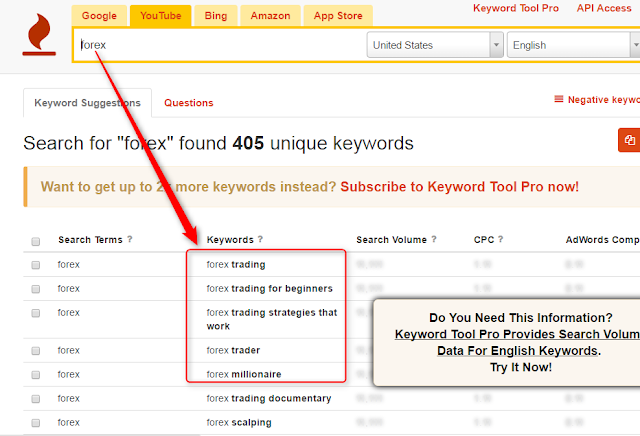Screen dimensions: 640x436
Task: Click the CPC help question mark
Action: [x=500, y=239]
